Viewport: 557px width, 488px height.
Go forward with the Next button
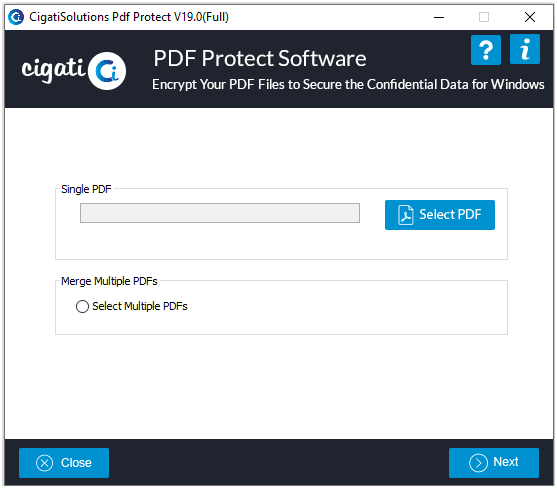click(494, 463)
